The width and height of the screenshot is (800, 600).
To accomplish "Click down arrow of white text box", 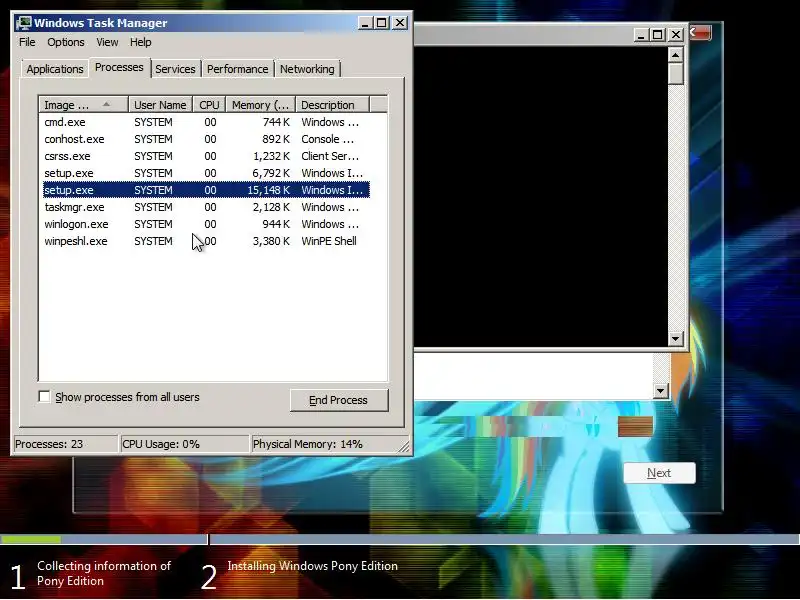I will (661, 391).
